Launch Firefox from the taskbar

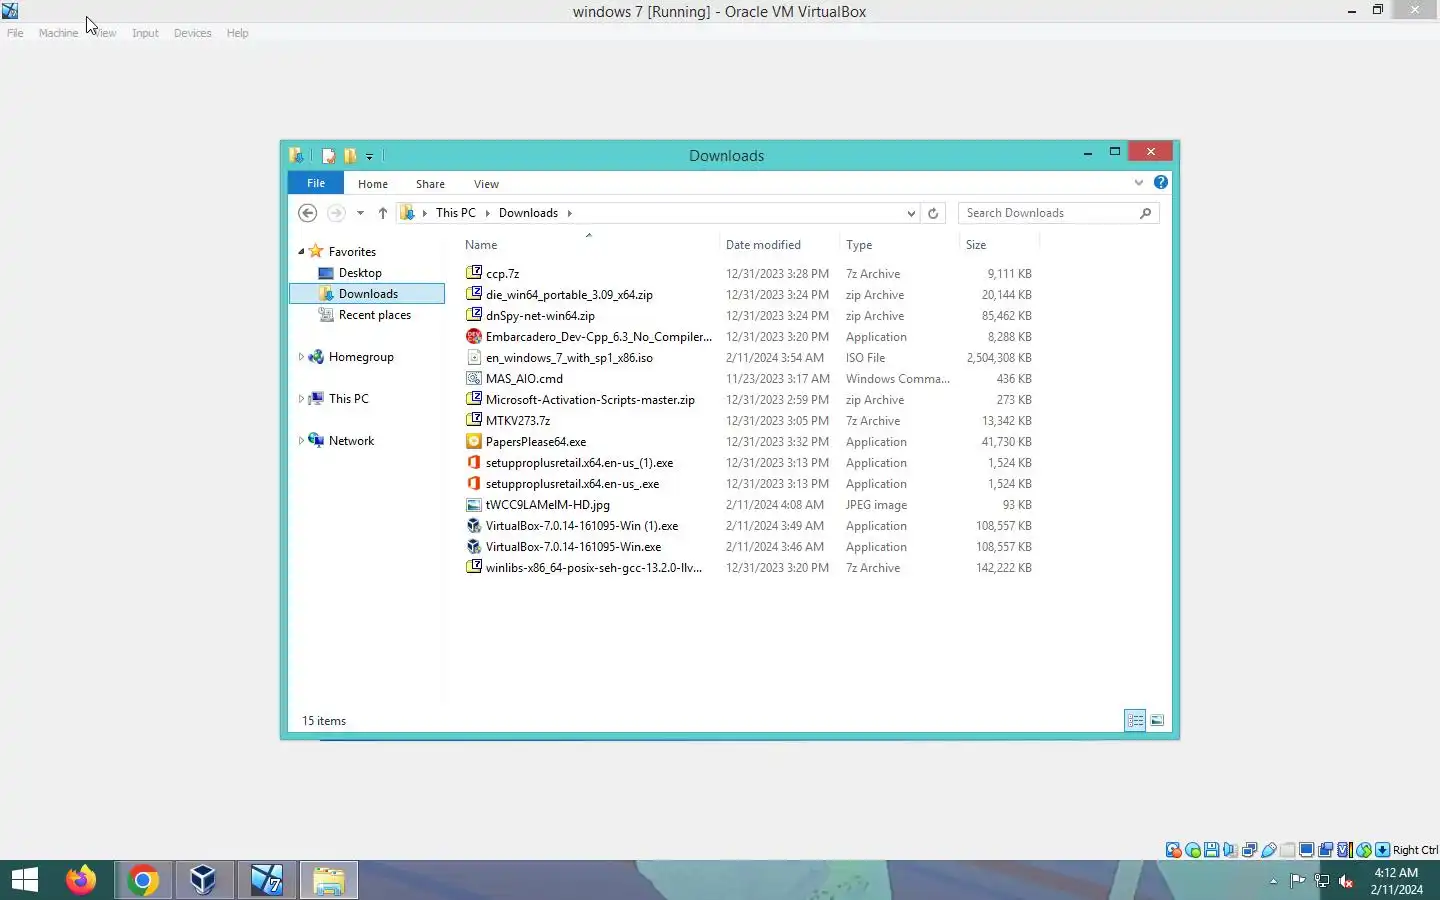click(x=81, y=880)
